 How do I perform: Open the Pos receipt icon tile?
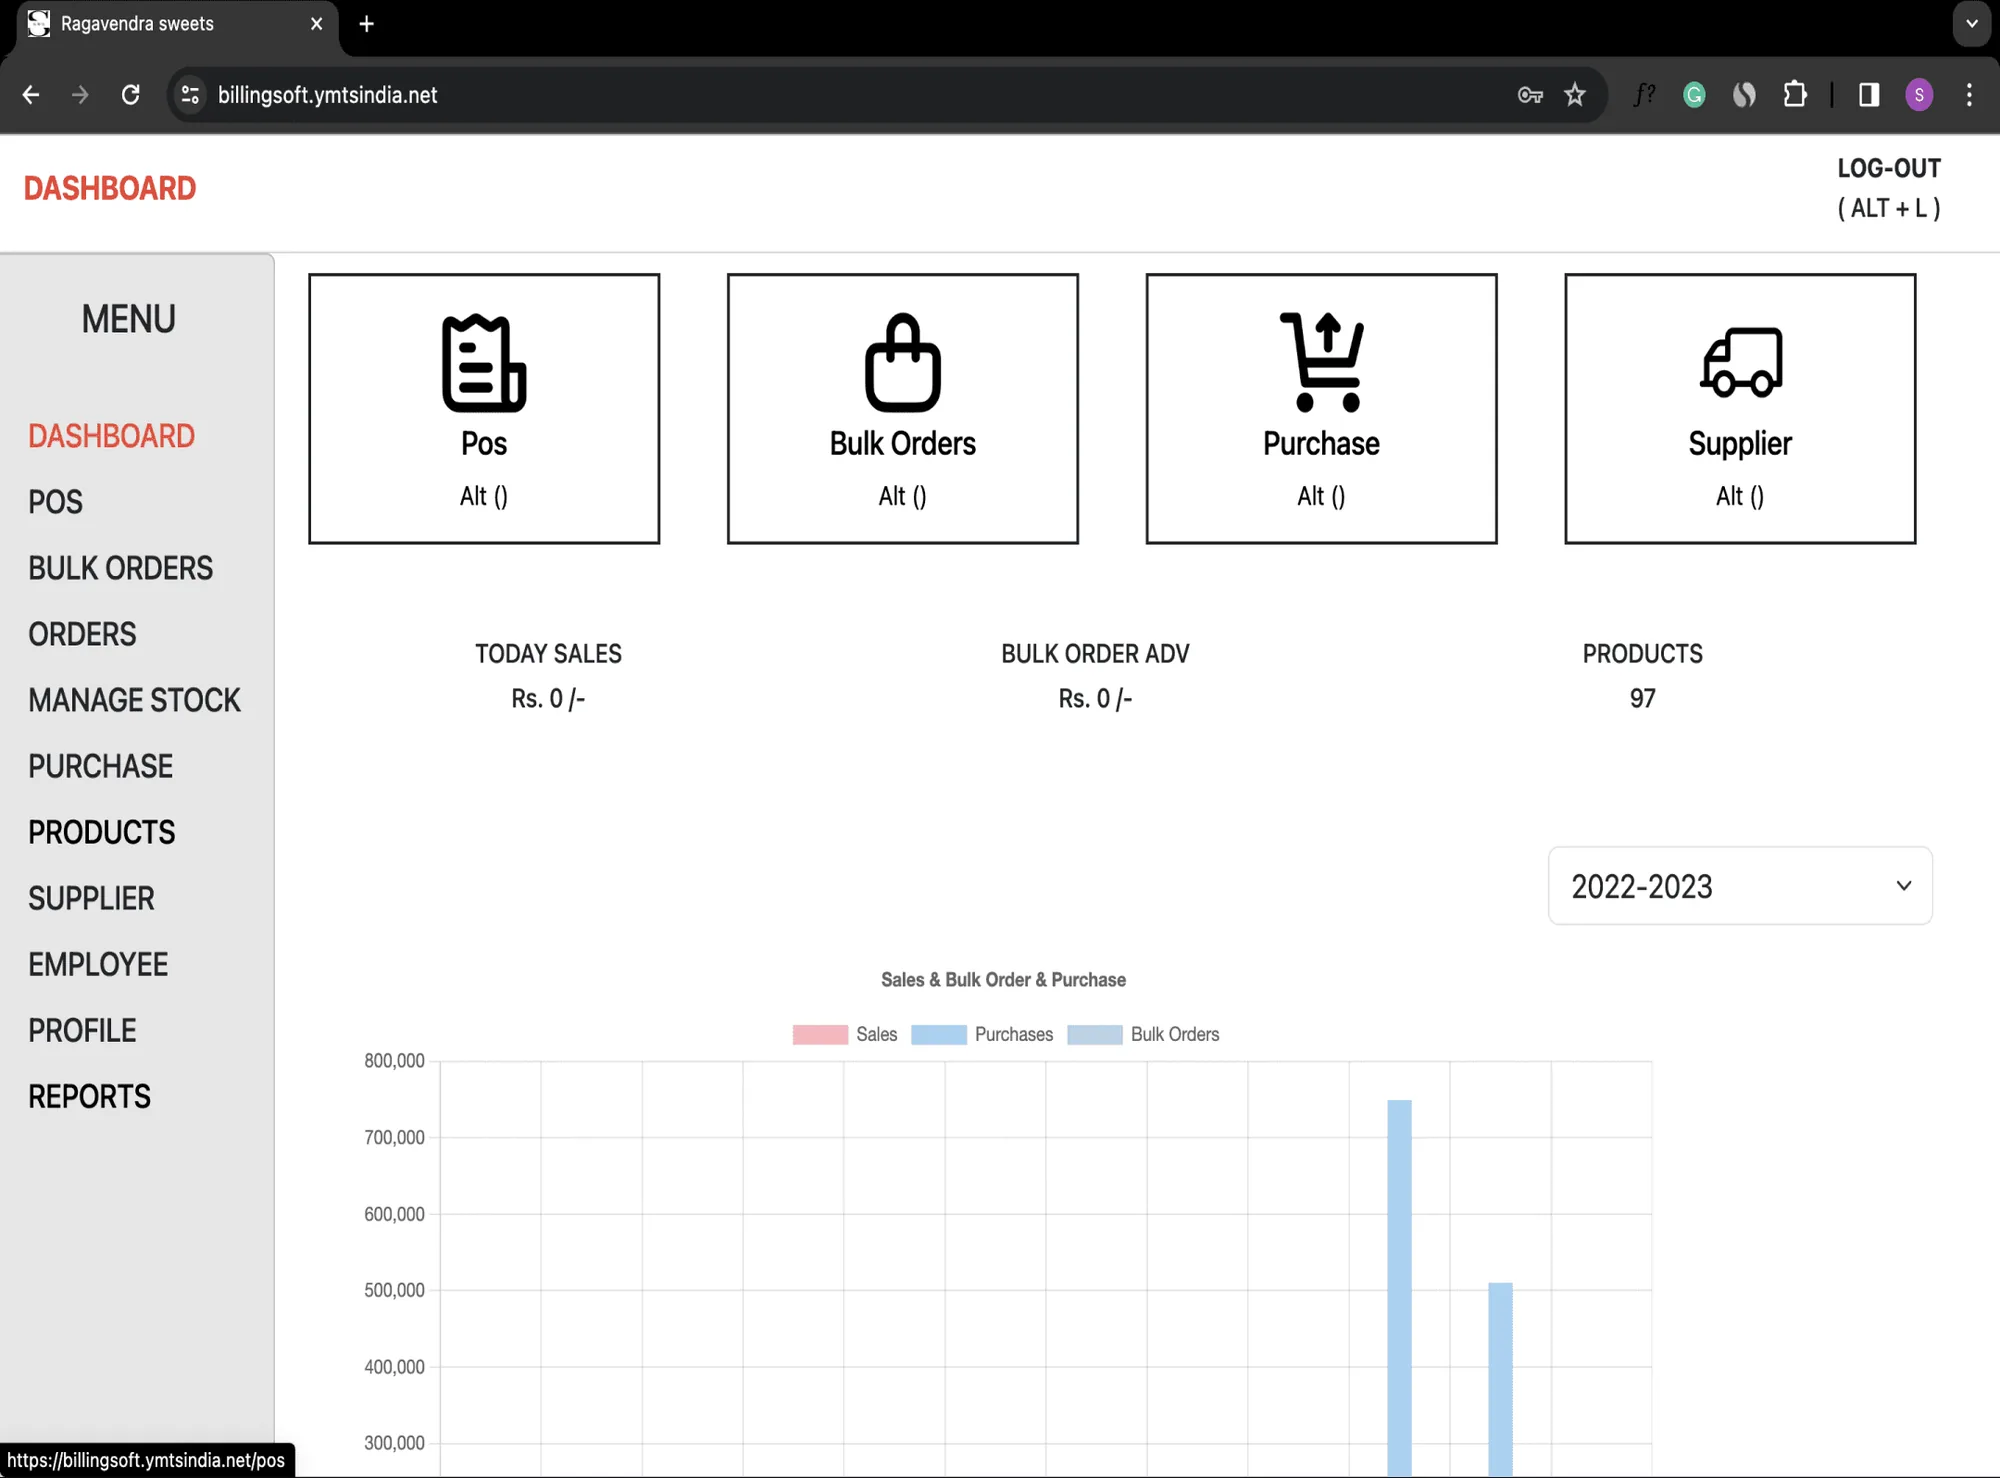[484, 408]
